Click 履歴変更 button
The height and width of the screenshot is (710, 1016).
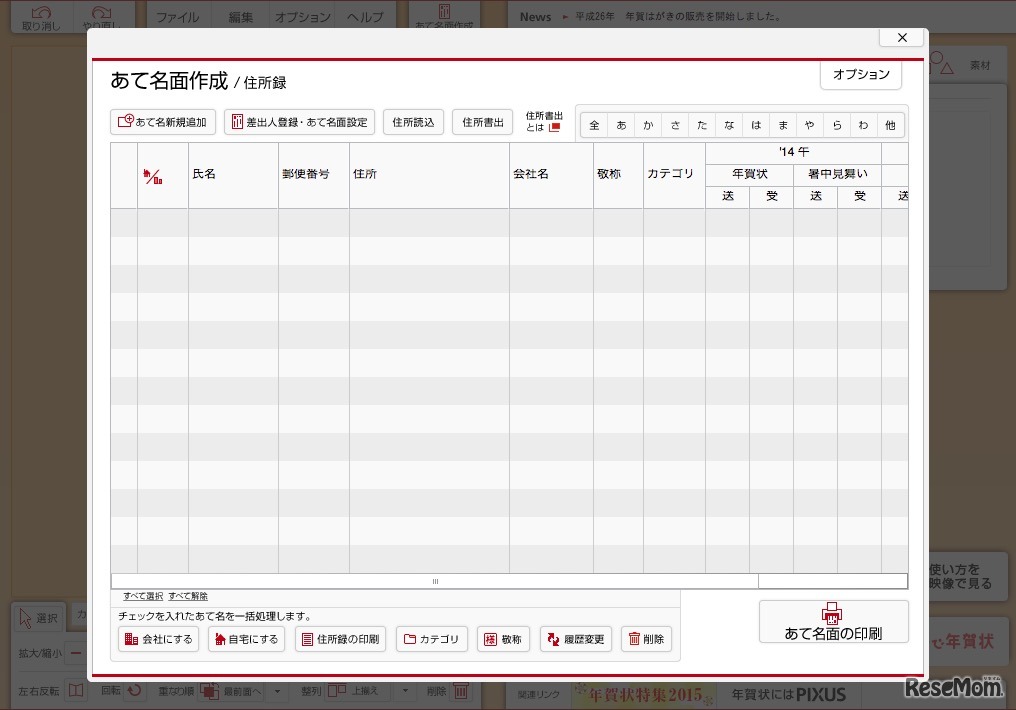coord(576,639)
